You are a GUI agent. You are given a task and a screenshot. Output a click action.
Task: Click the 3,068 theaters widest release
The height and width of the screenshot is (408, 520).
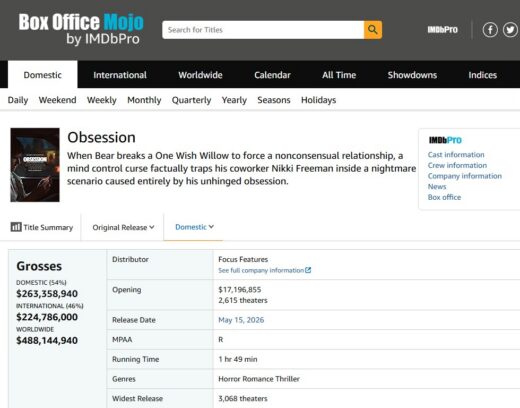pos(243,399)
